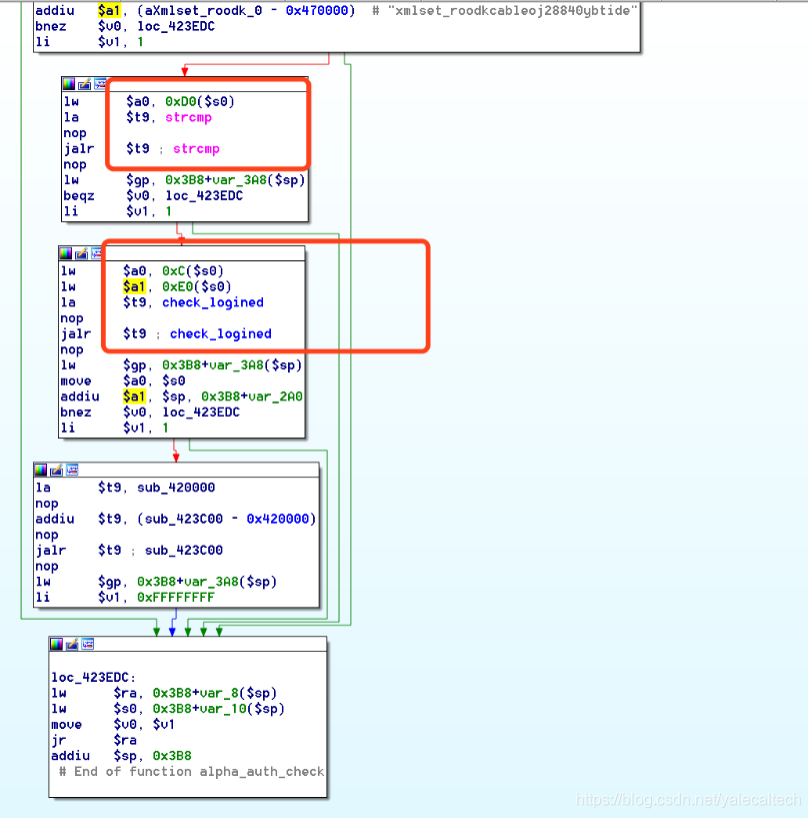Click sub_420000 in the "la $t9" line
The width and height of the screenshot is (810, 818).
coord(176,487)
